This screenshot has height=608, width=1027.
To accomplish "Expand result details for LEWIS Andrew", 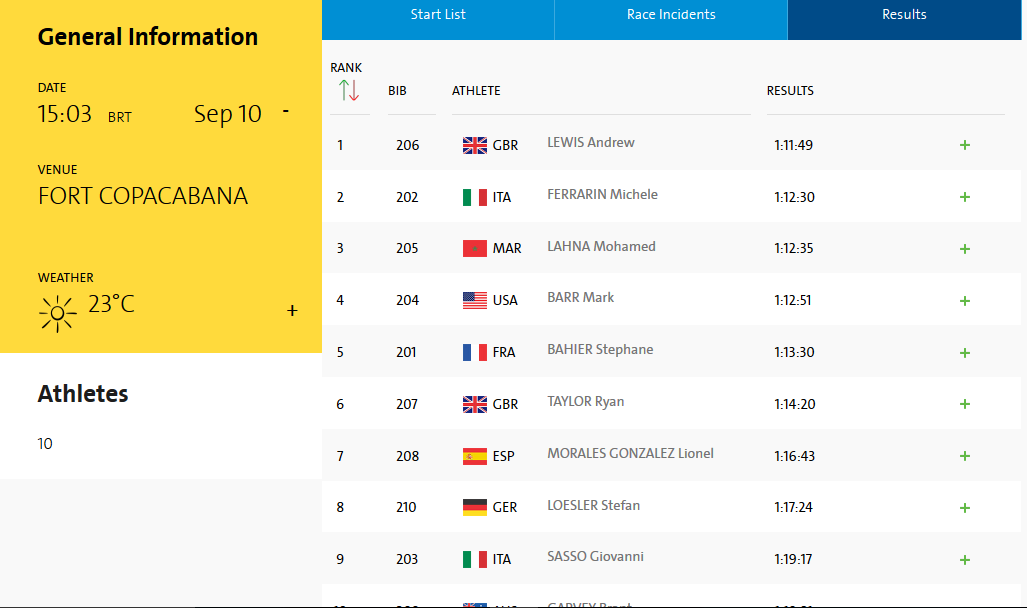I will 965,145.
